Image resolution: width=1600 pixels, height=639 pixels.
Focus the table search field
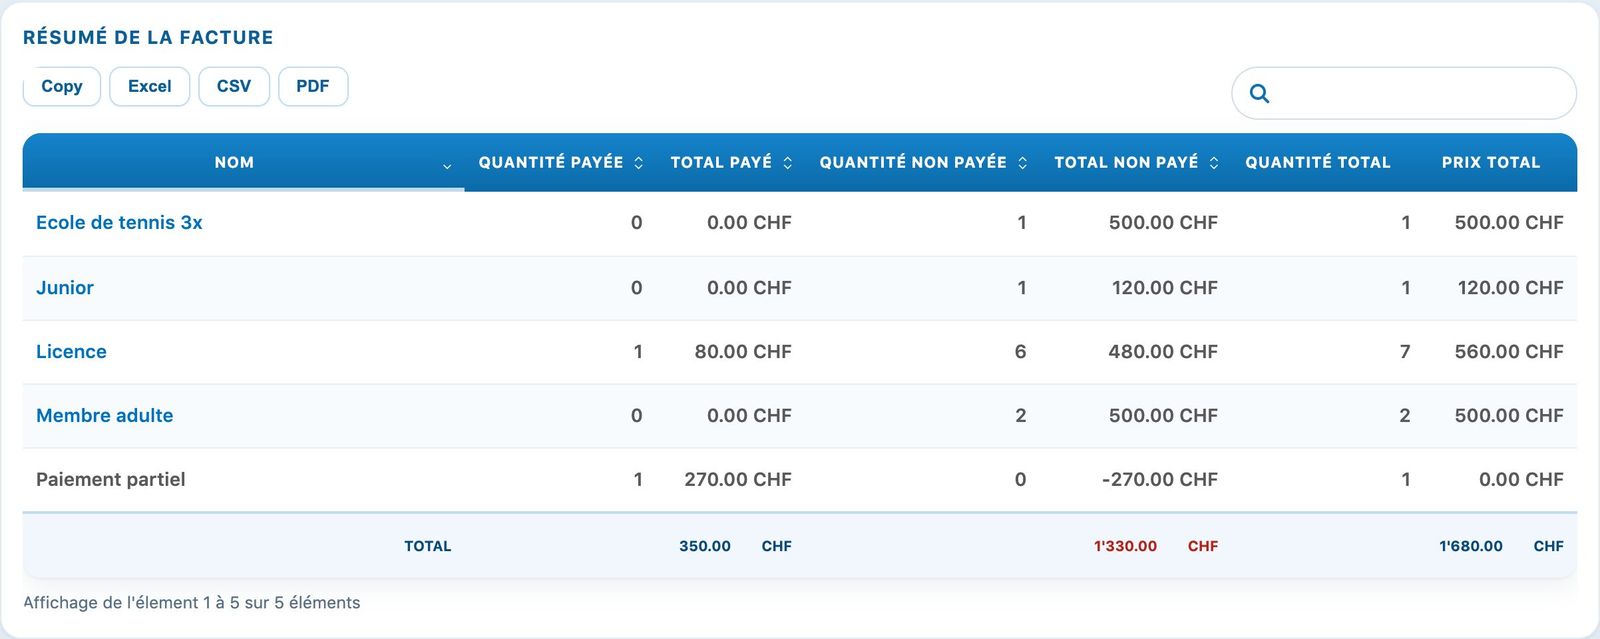pos(1404,93)
